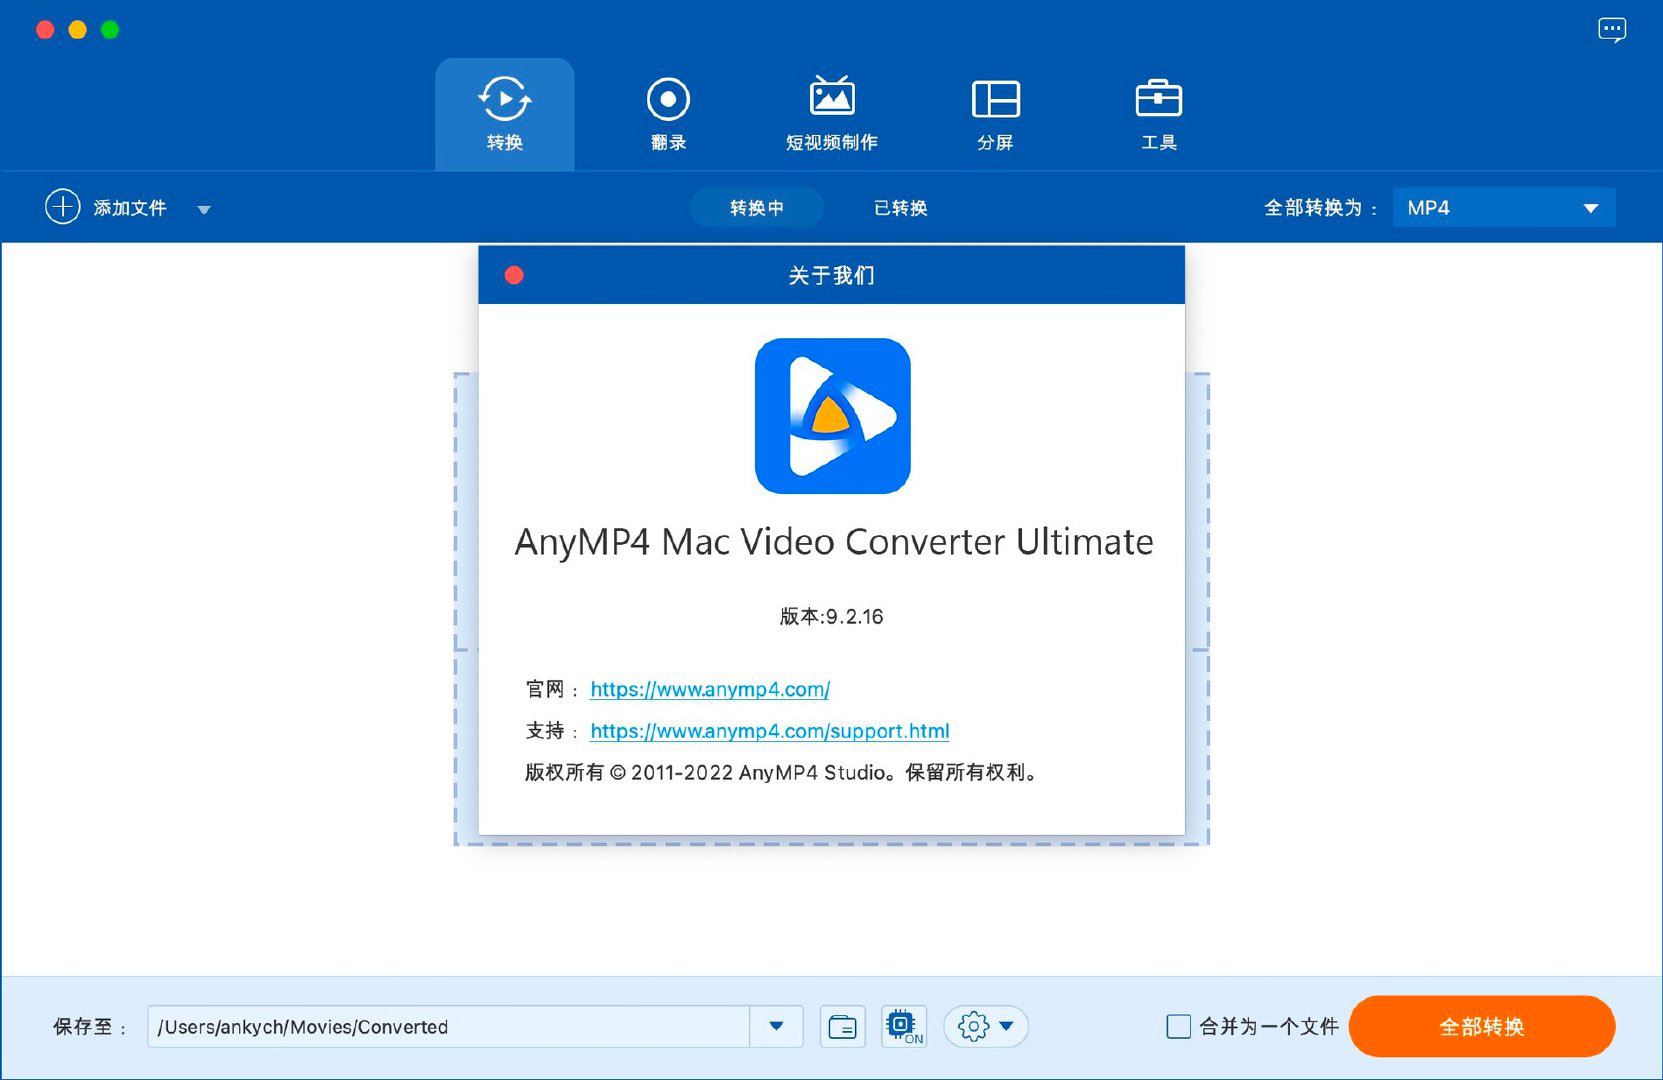Open the 工具 toolbox icon

tap(1158, 97)
